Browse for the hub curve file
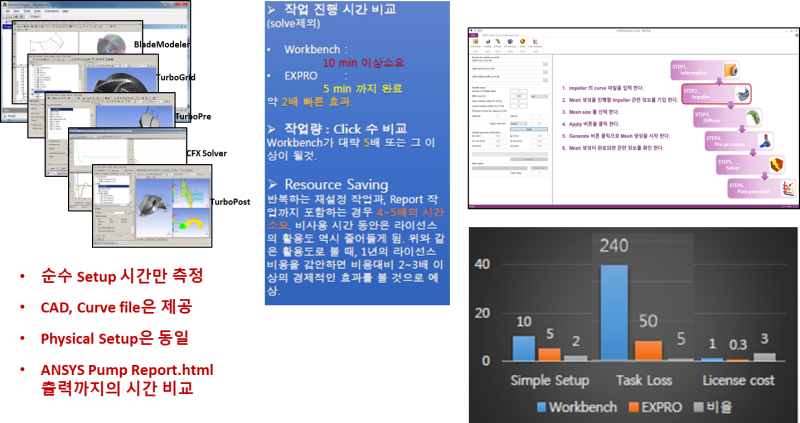Viewport: 800px width, 423px height. pyautogui.click(x=545, y=64)
